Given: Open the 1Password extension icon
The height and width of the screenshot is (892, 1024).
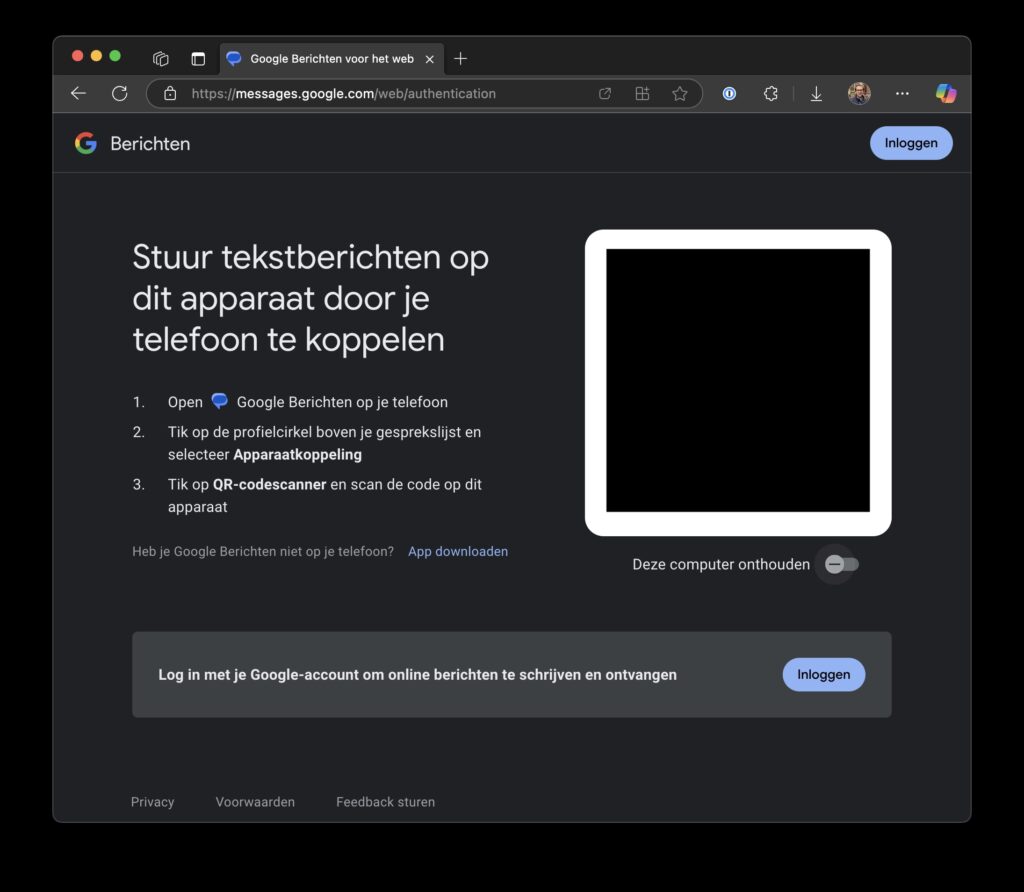Looking at the screenshot, I should coord(729,93).
